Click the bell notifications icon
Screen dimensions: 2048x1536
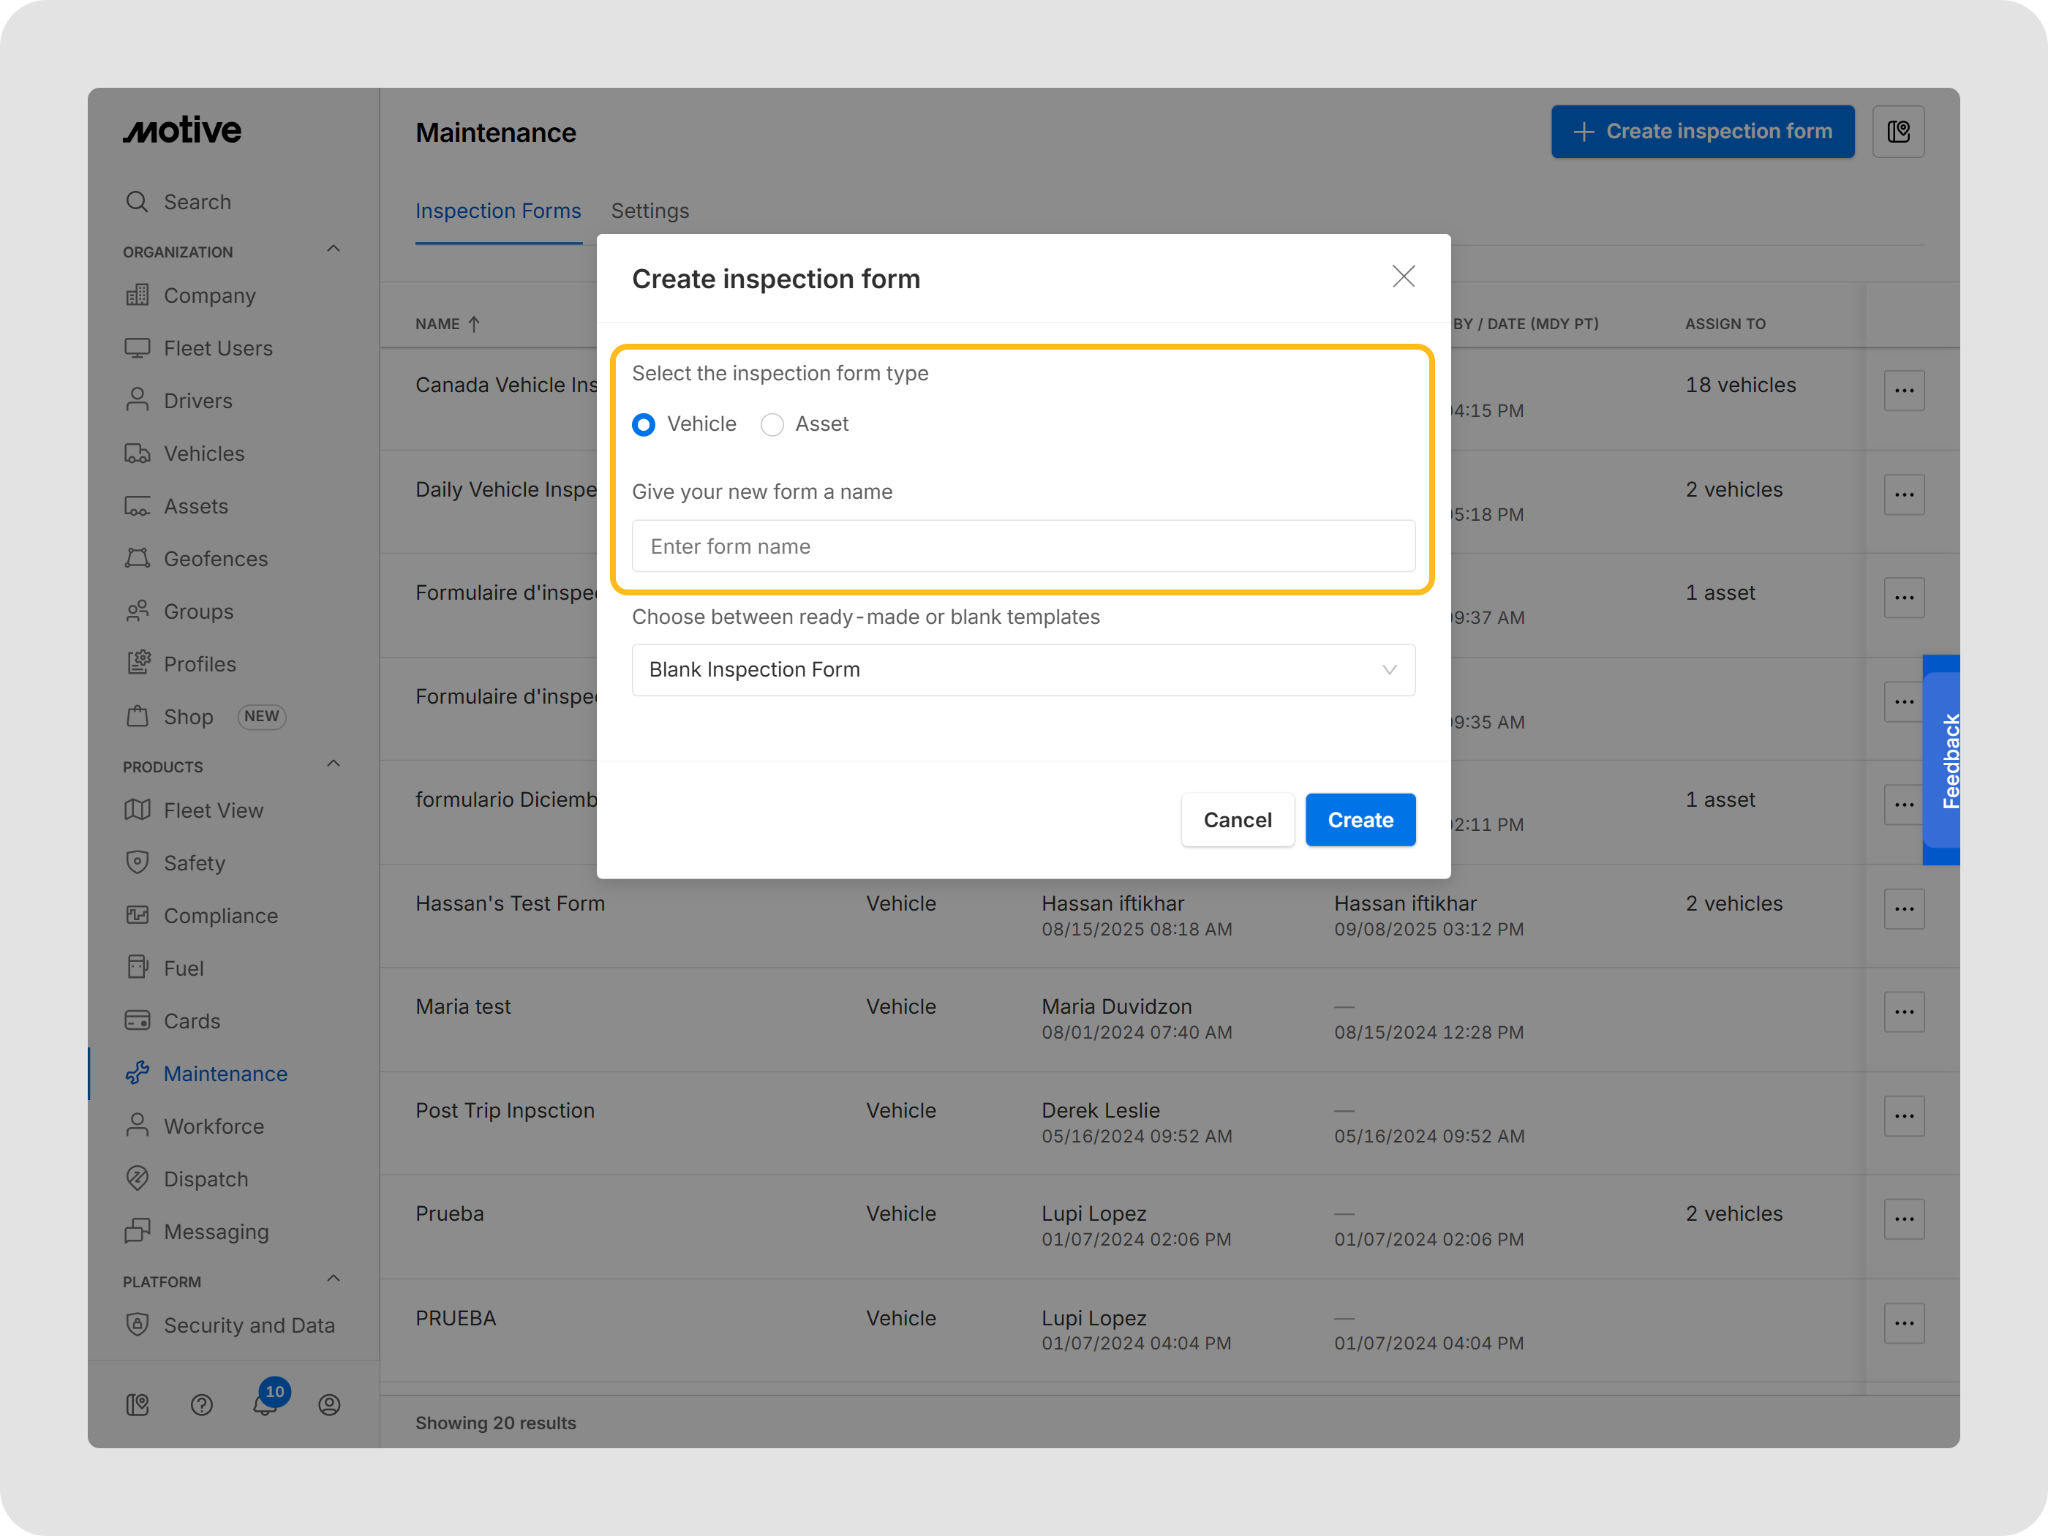point(264,1405)
